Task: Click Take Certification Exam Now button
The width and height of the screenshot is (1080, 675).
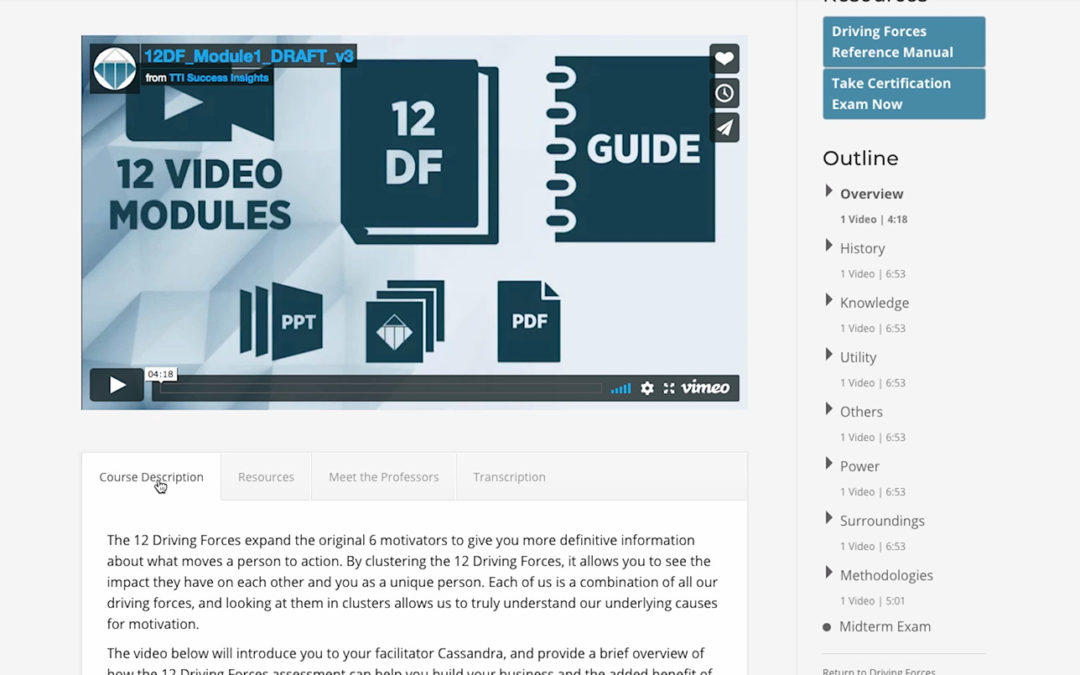Action: click(903, 94)
